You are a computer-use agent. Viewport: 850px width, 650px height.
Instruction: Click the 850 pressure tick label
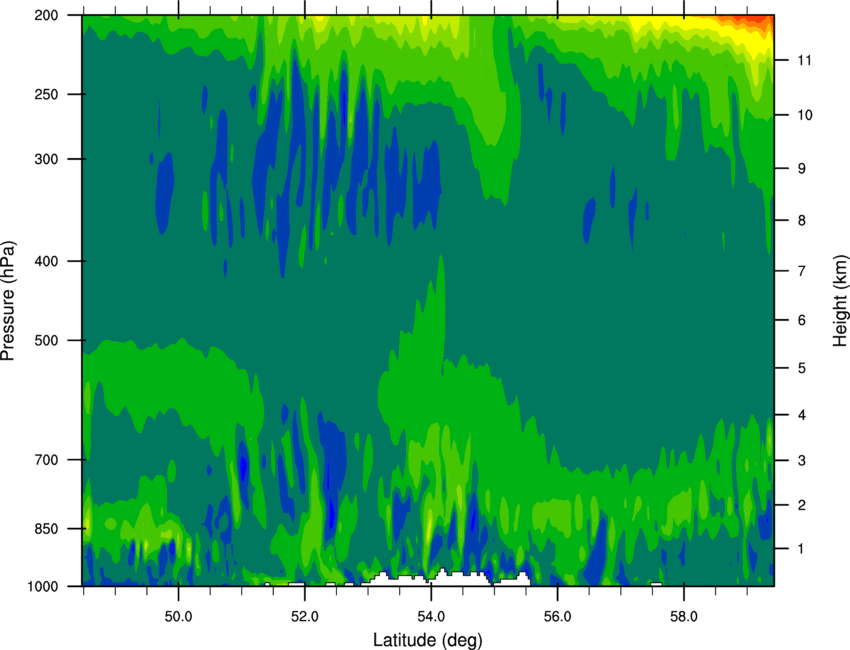click(47, 529)
